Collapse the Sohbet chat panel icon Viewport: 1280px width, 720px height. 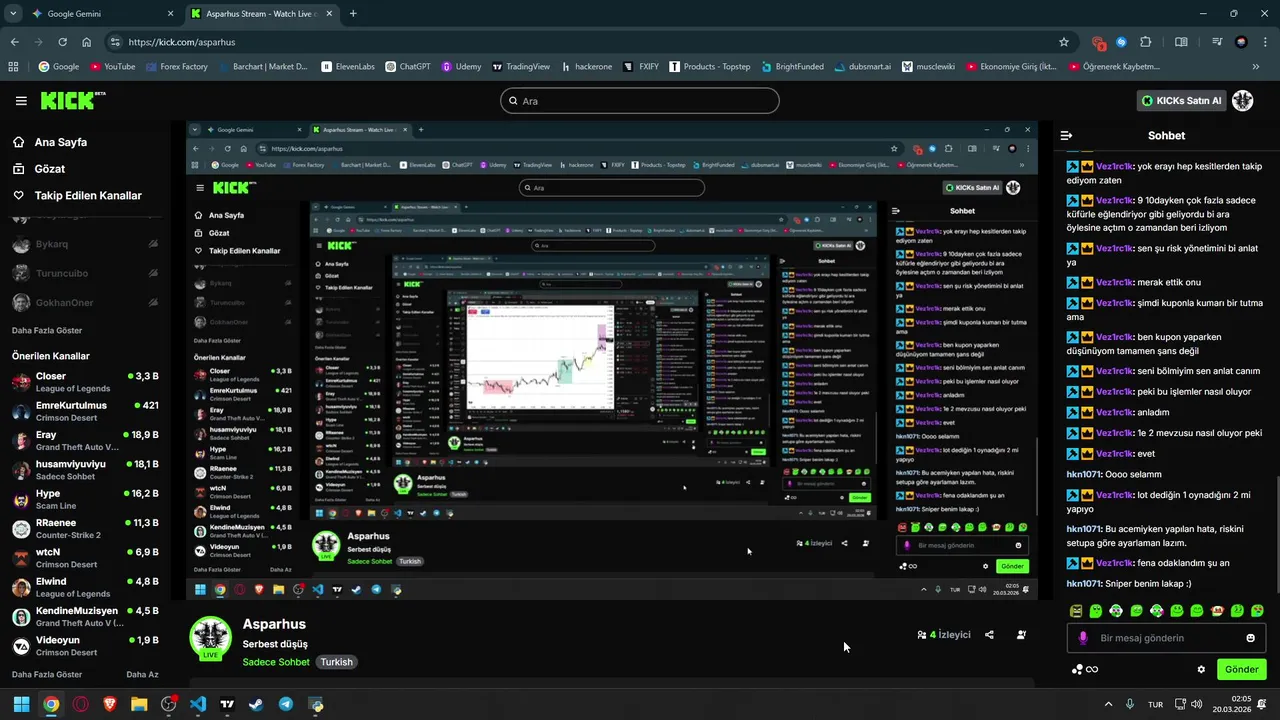click(1066, 135)
